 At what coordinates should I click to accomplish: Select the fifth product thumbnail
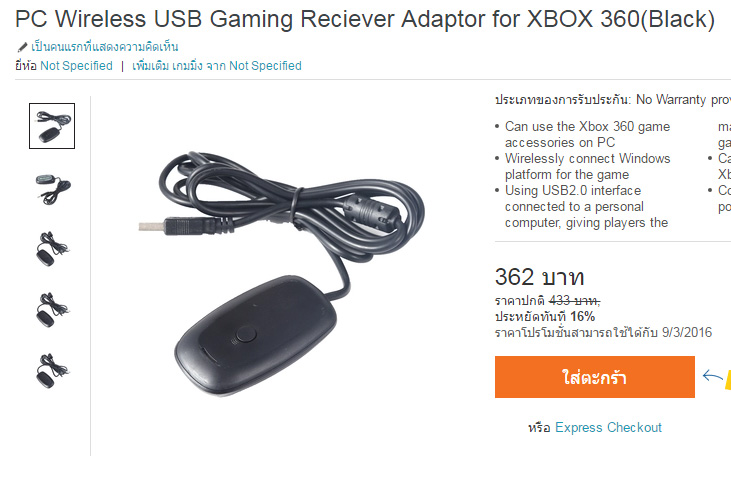[52, 371]
